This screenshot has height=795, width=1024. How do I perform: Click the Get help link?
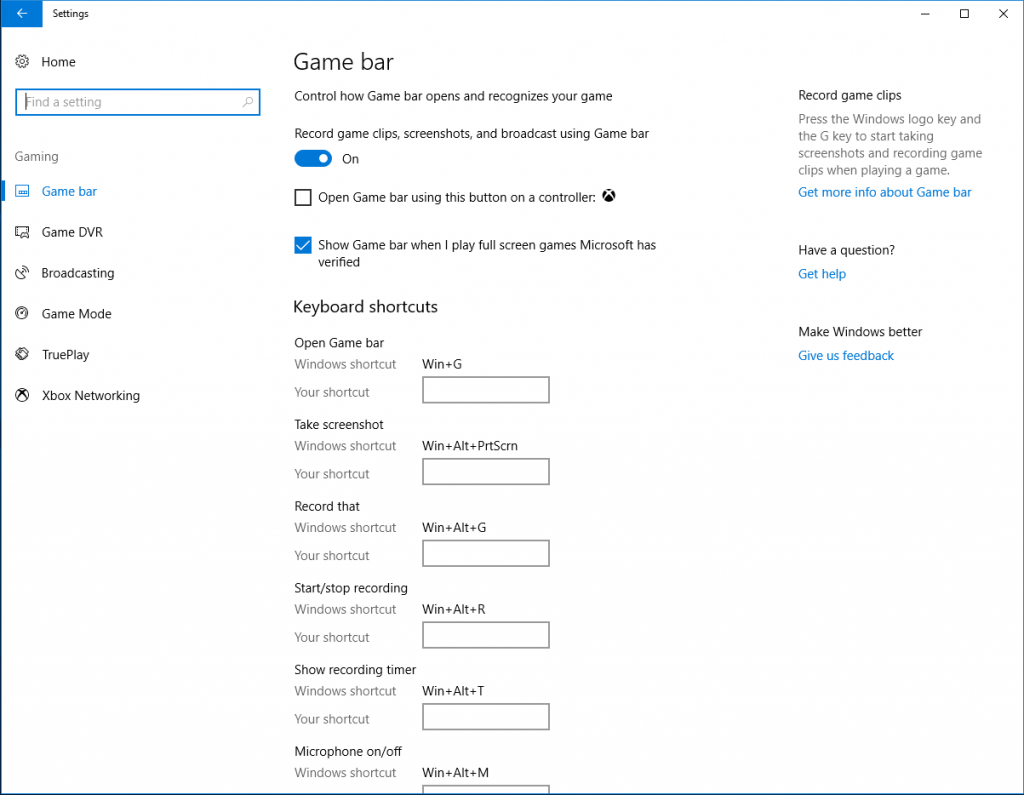pyautogui.click(x=822, y=273)
